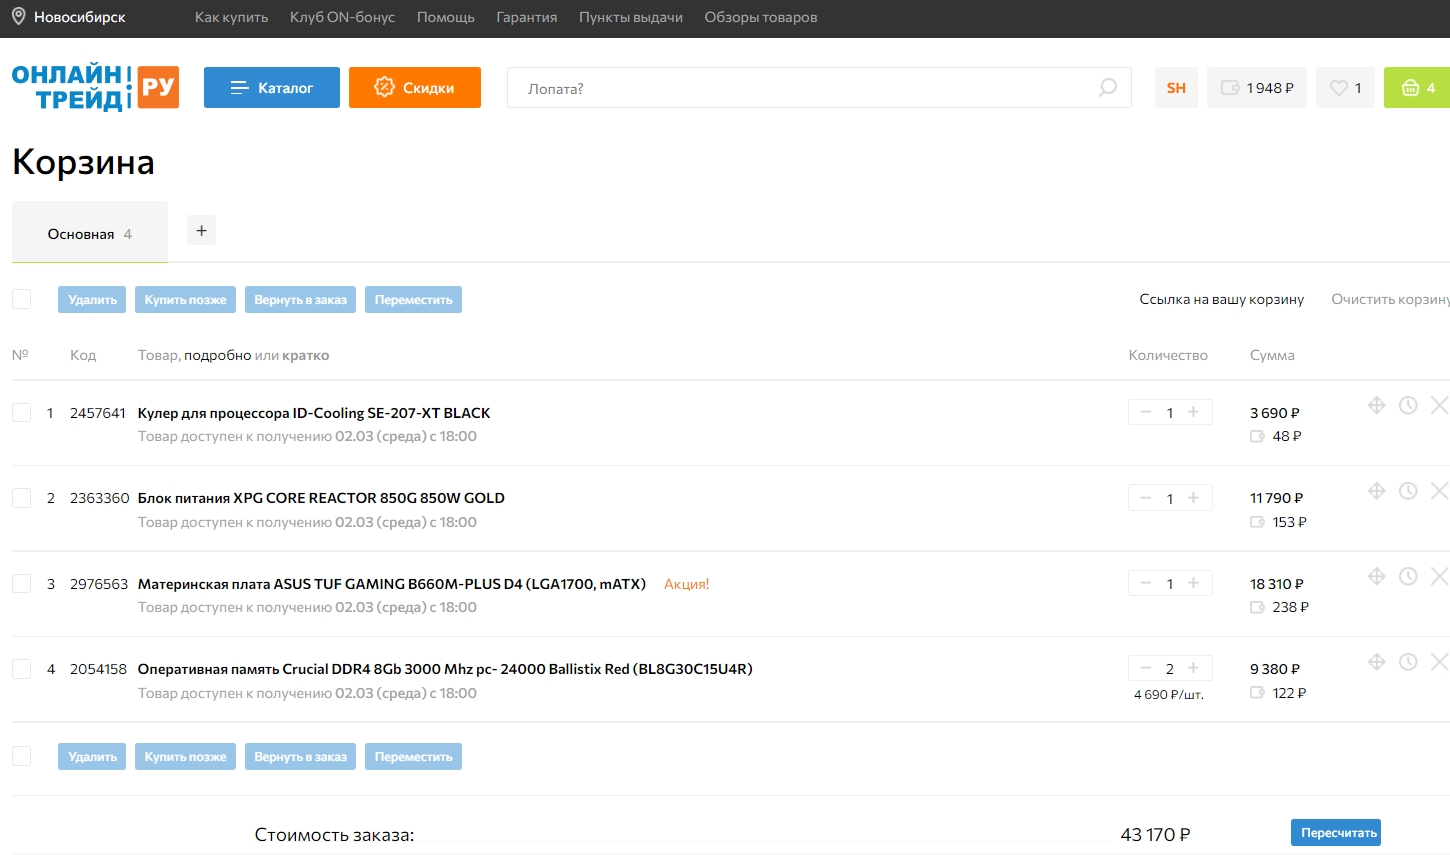Postpone XPG CORE REACTOR with clock icon
The height and width of the screenshot is (855, 1450).
coord(1408,491)
